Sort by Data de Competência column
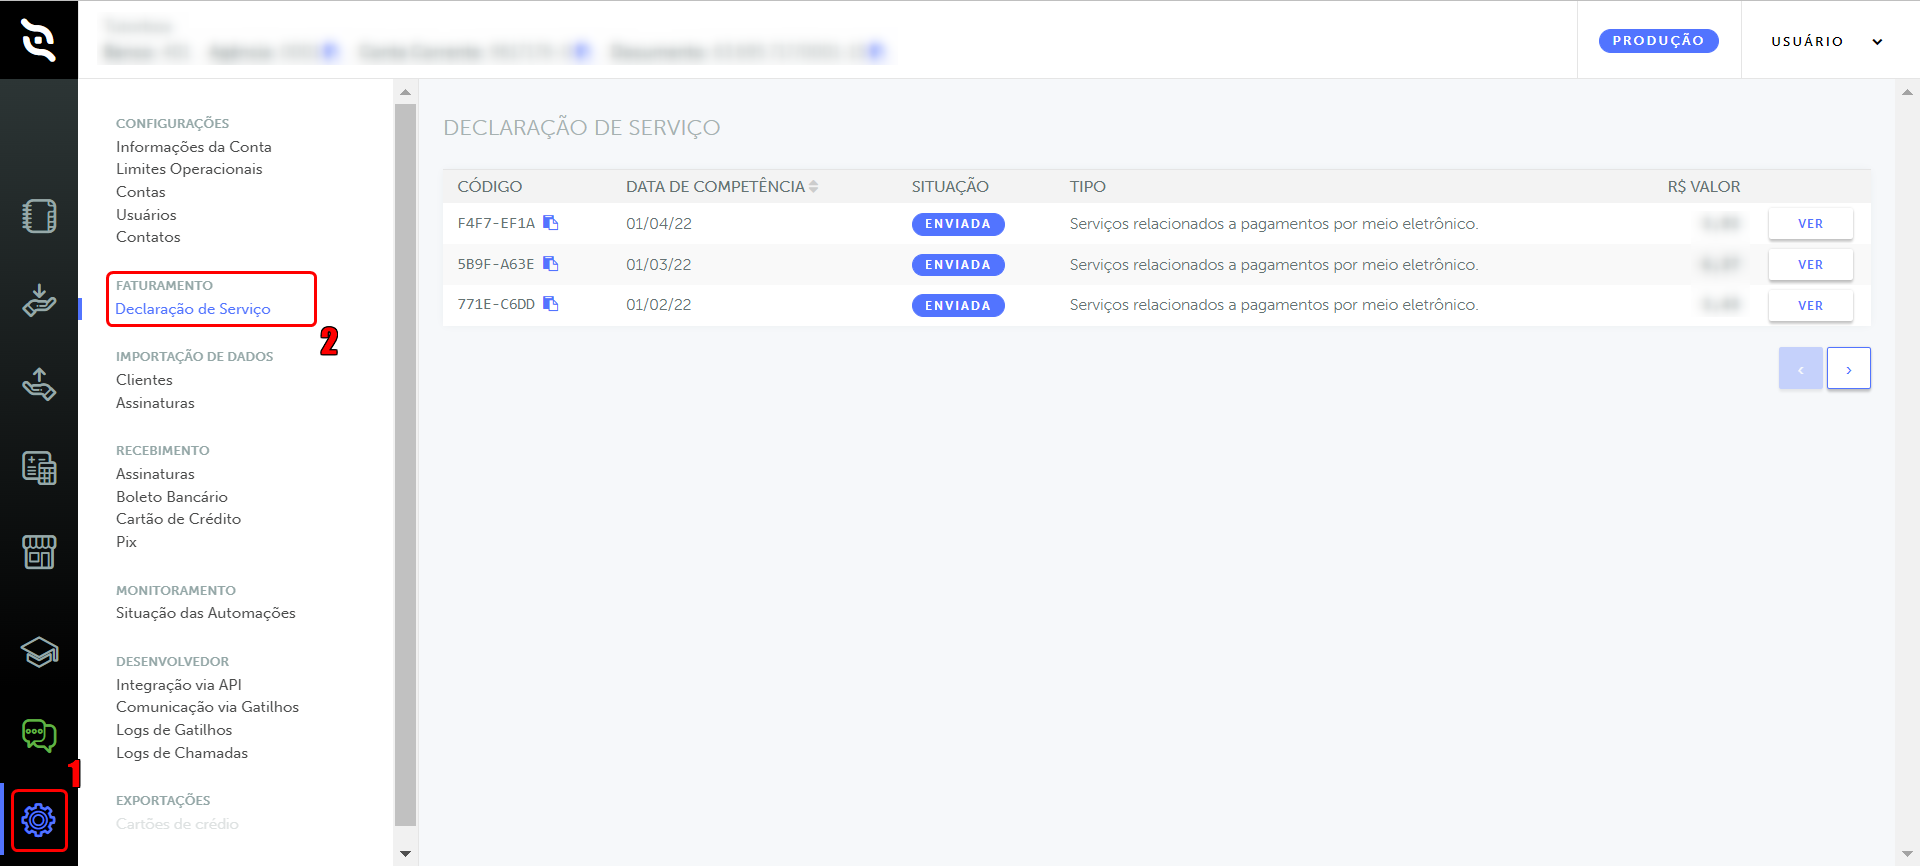 [722, 186]
